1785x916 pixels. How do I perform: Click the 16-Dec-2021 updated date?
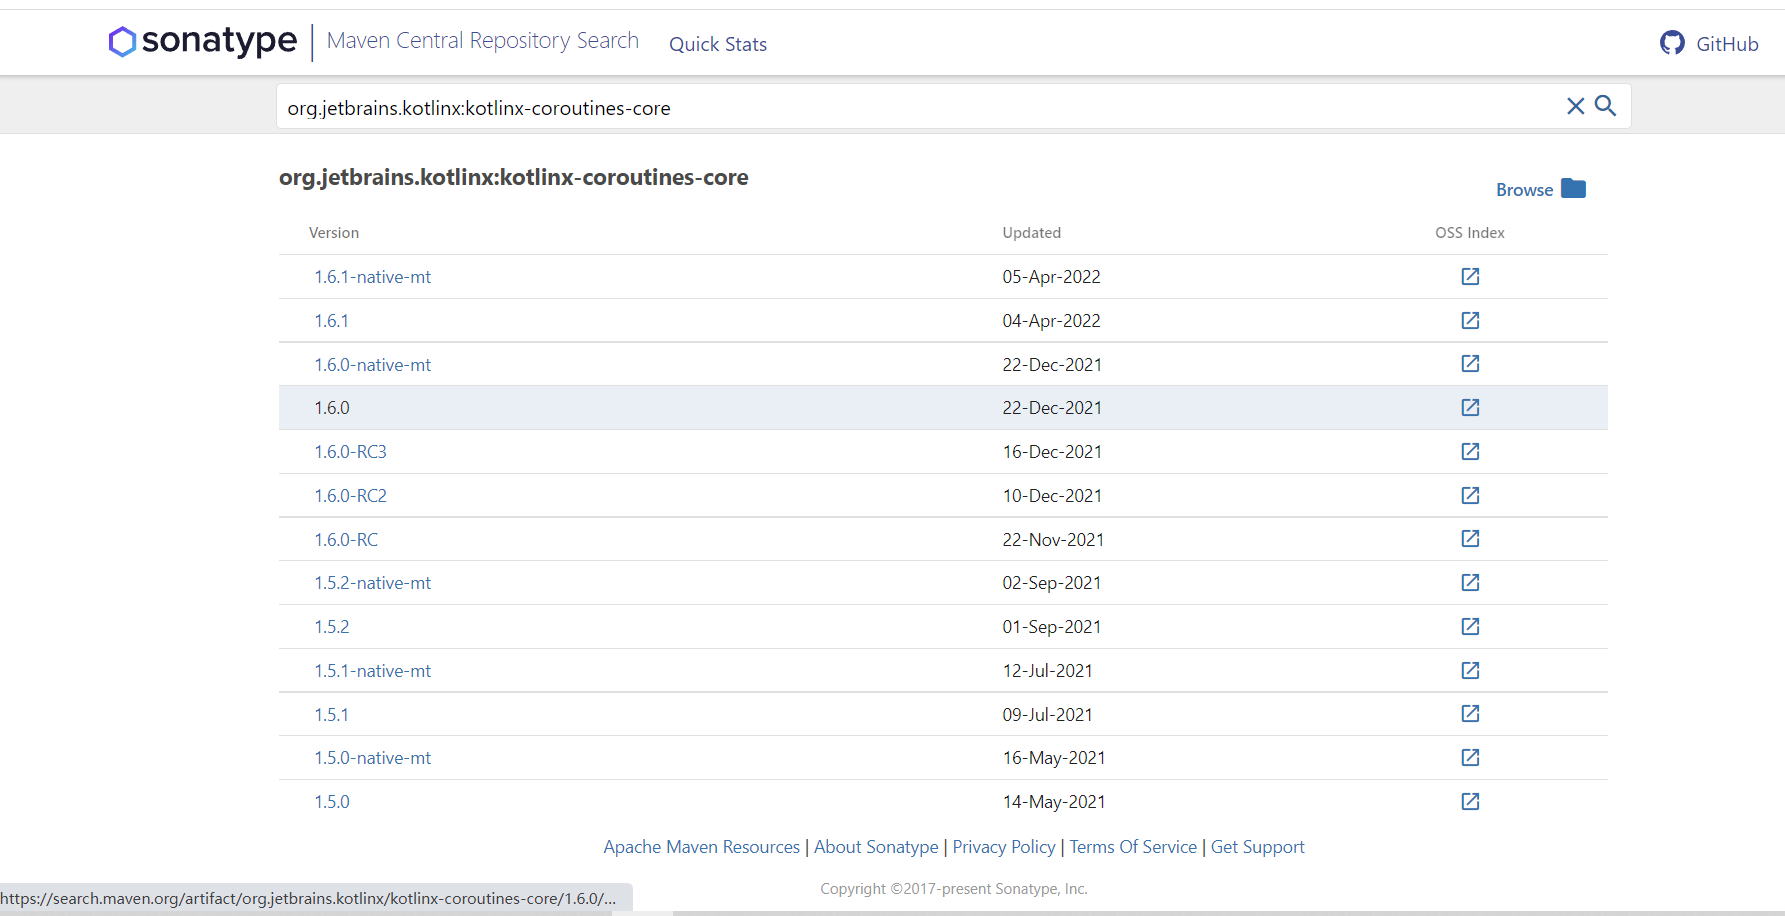(1052, 452)
